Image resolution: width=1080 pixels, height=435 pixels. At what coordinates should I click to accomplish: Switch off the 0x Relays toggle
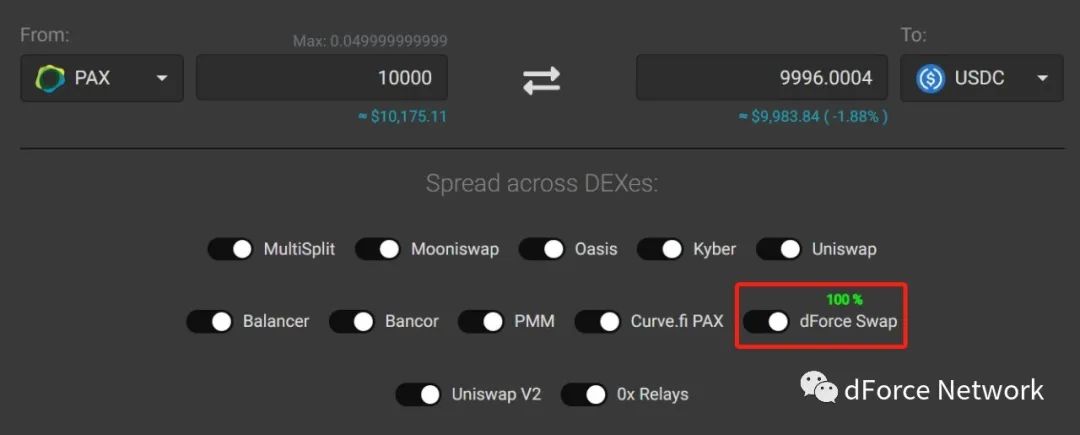(584, 394)
